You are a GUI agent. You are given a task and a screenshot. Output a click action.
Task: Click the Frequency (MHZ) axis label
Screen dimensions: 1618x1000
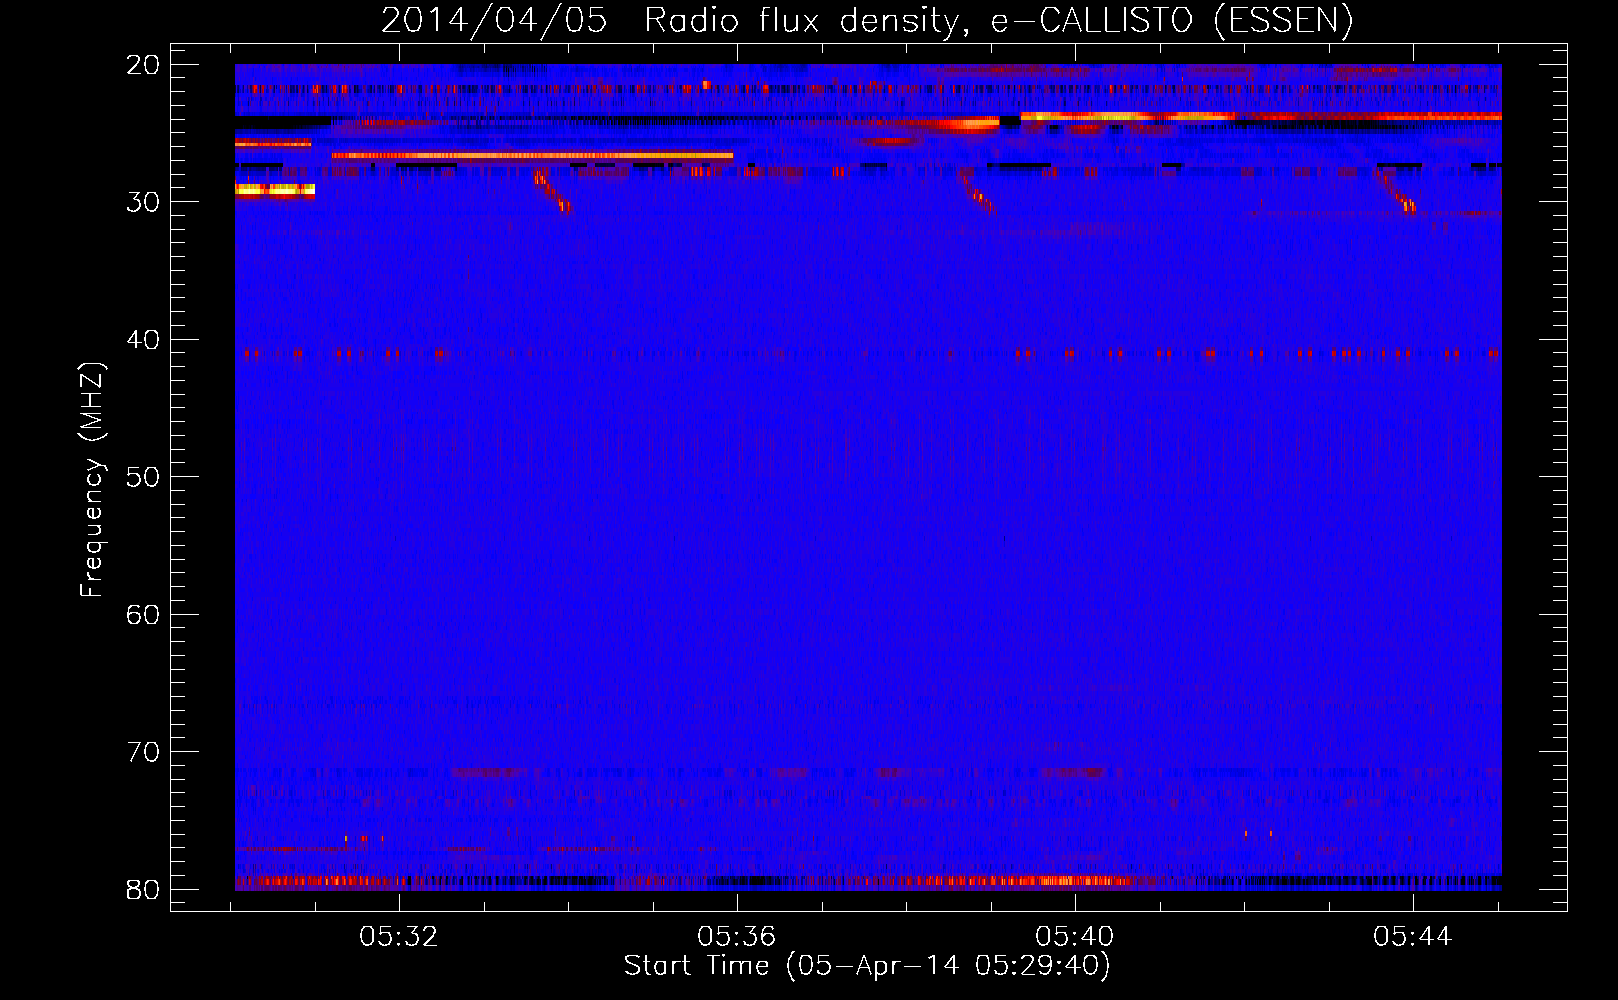(x=92, y=480)
